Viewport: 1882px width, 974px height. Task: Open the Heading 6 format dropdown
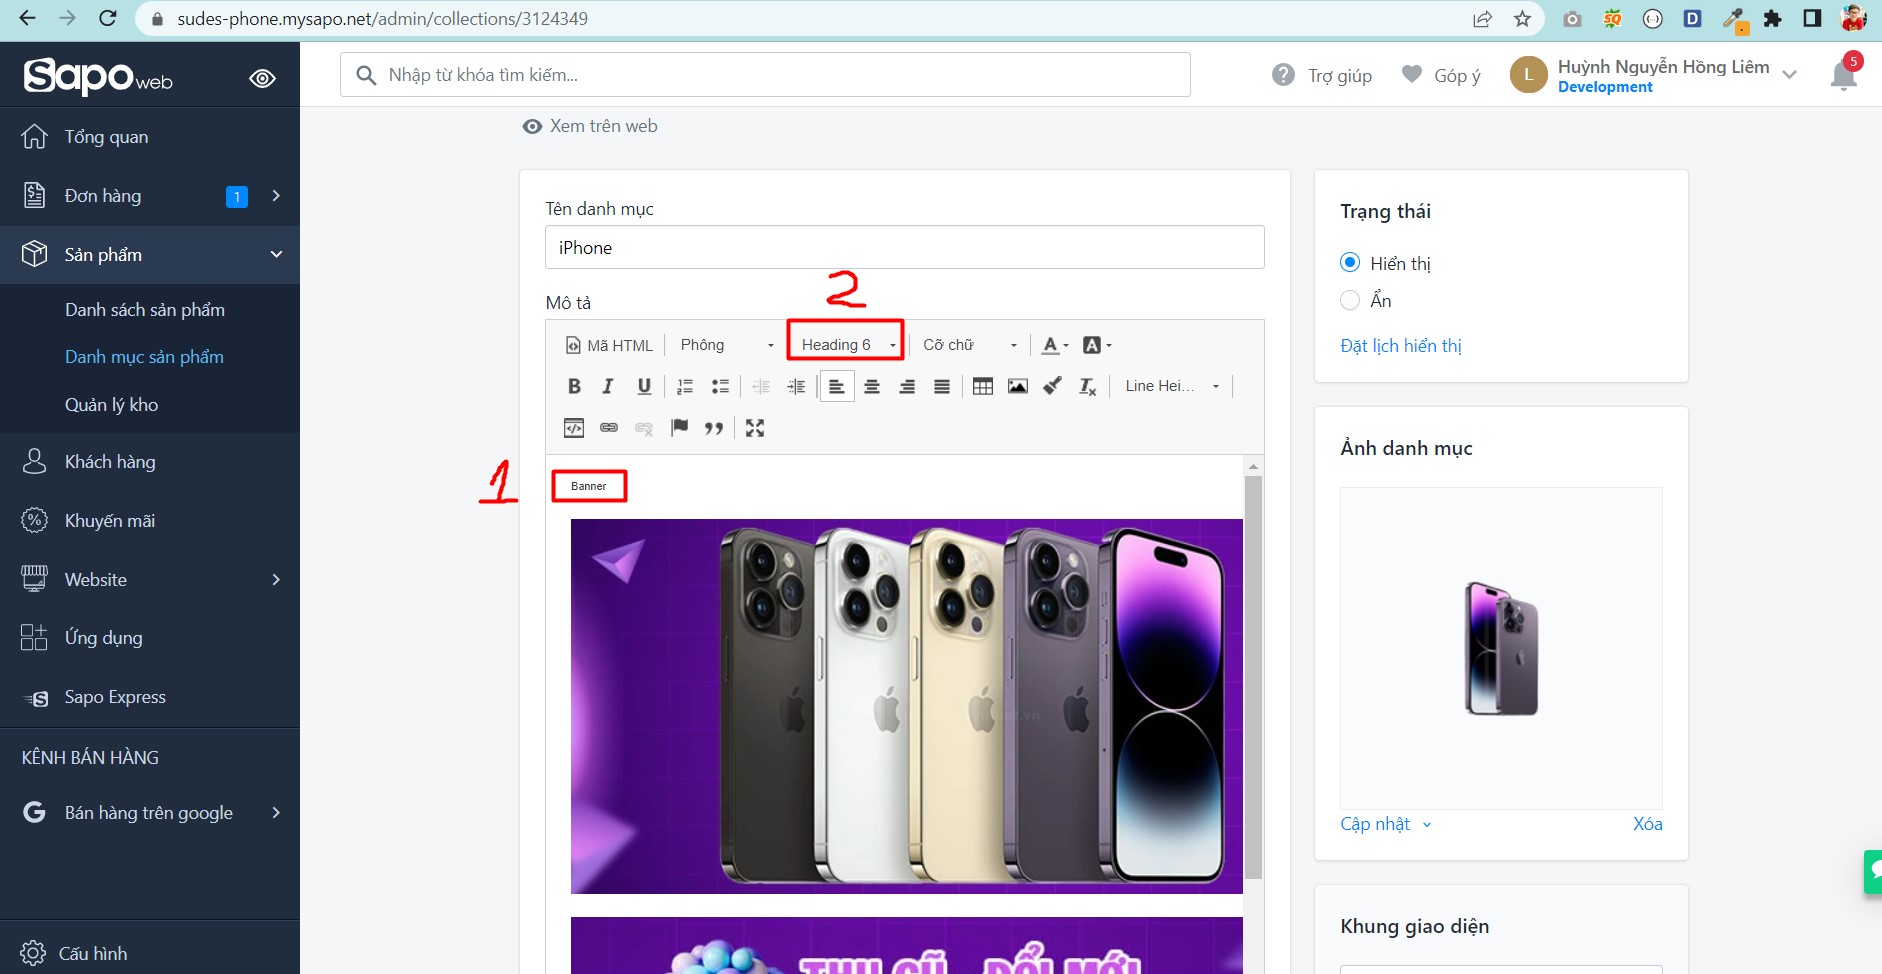[x=847, y=345]
